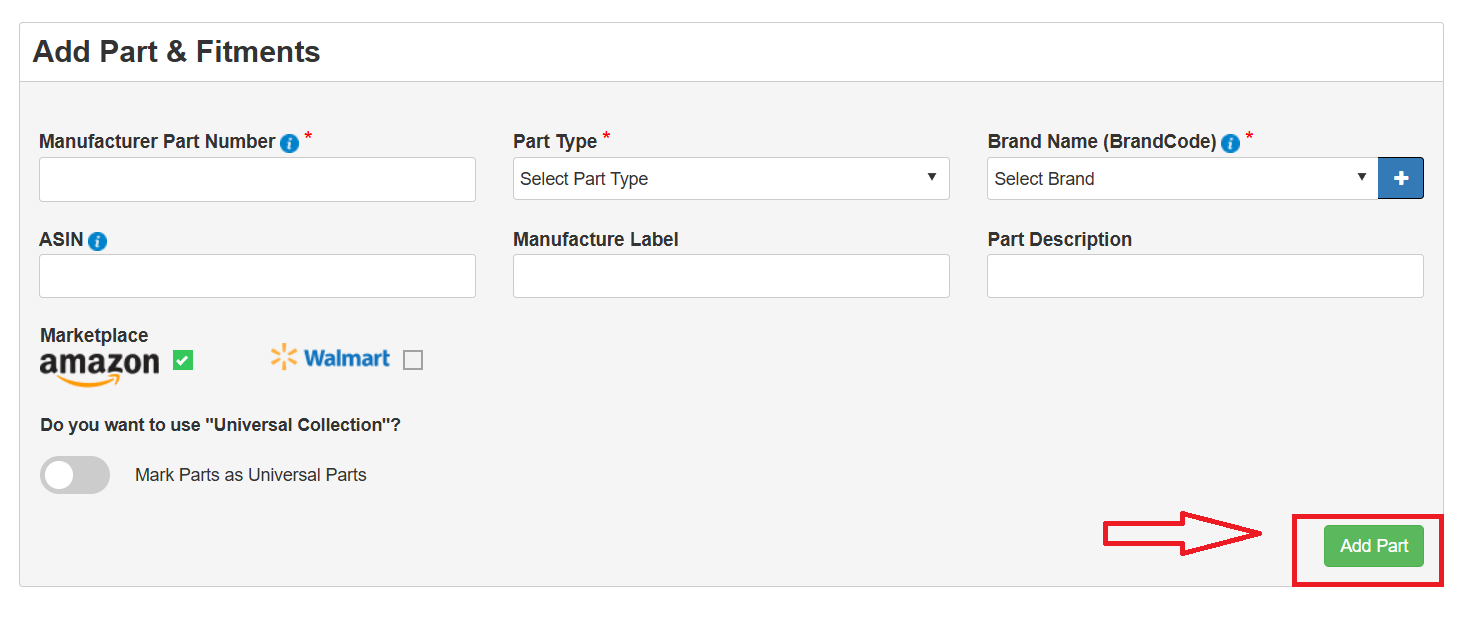Enable Mark Parts as Universal Parts toggle
Image resolution: width=1462 pixels, height=621 pixels.
point(75,475)
